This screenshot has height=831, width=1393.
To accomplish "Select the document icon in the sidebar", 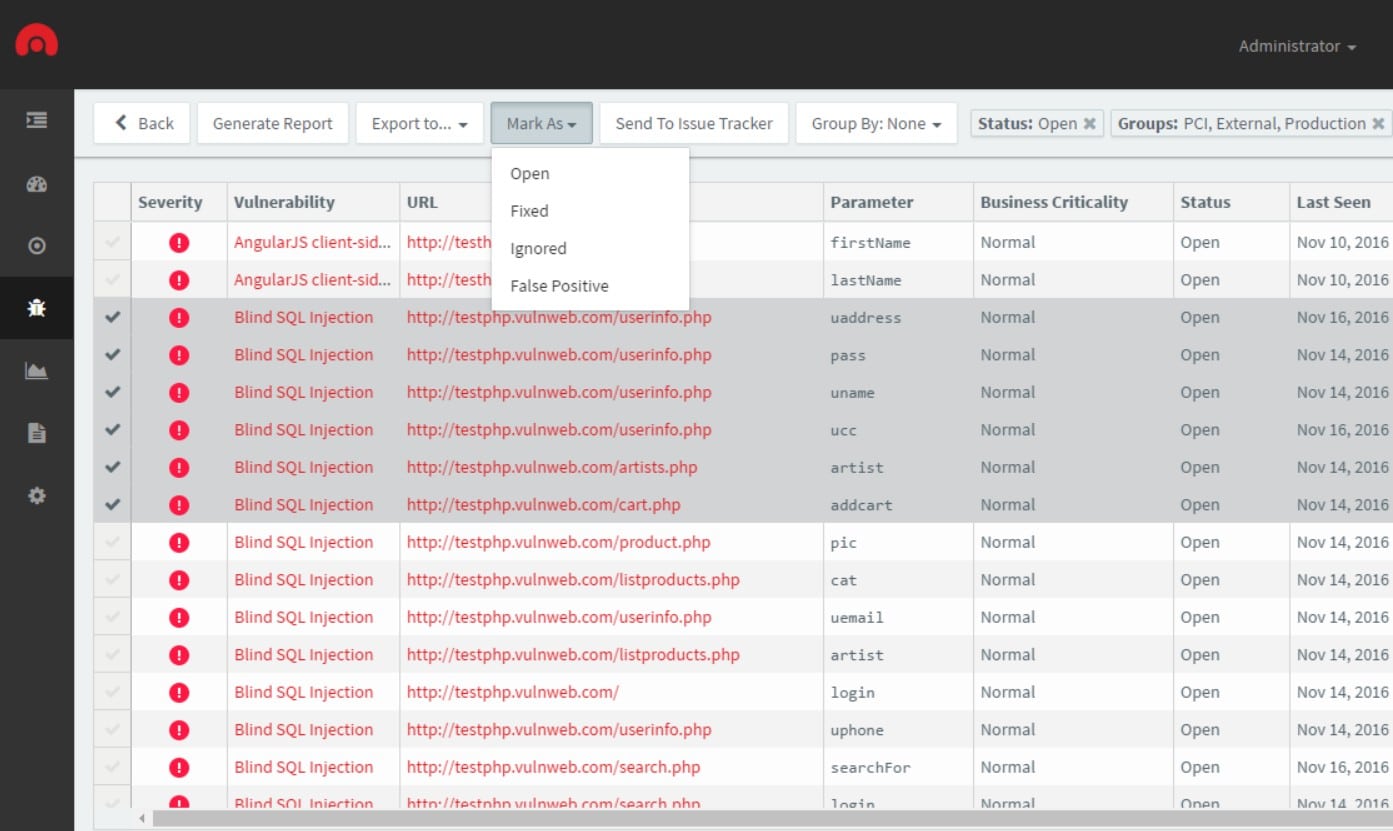I will (36, 433).
